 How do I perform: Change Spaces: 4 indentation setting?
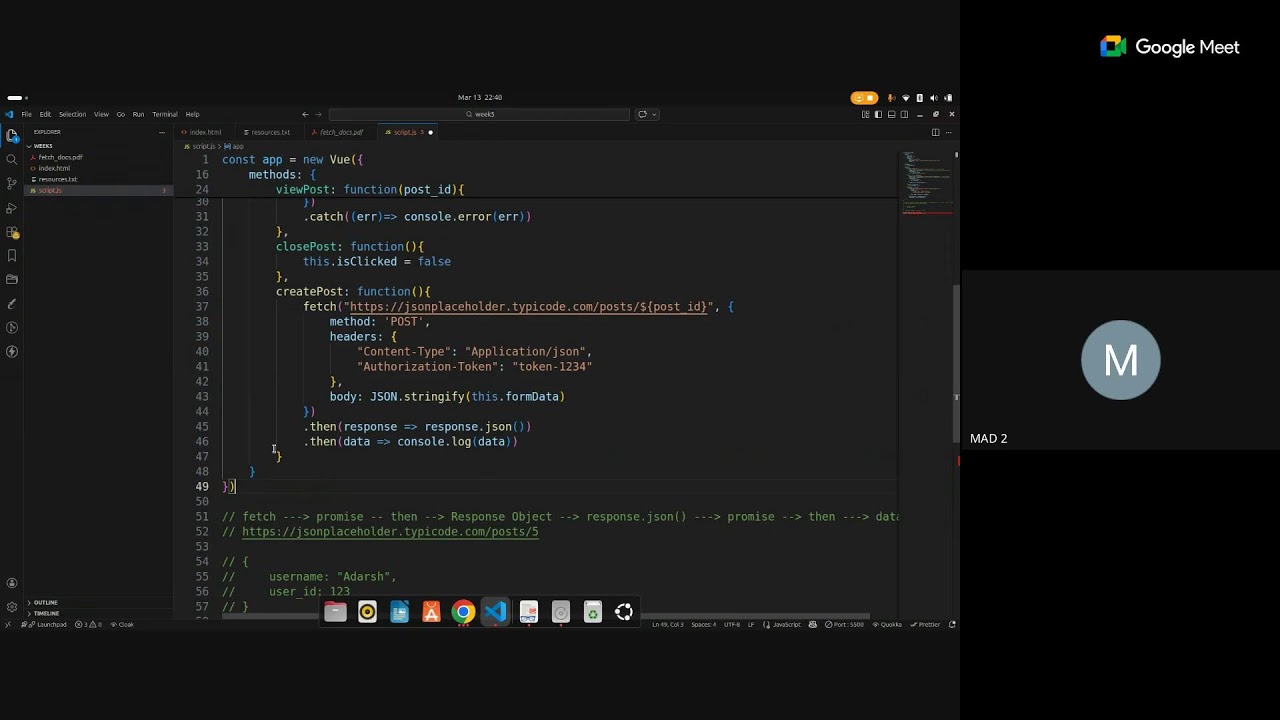[x=703, y=624]
